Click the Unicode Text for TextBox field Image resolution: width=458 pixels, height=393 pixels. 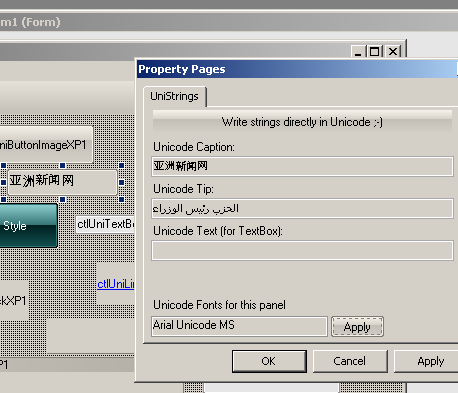point(302,250)
